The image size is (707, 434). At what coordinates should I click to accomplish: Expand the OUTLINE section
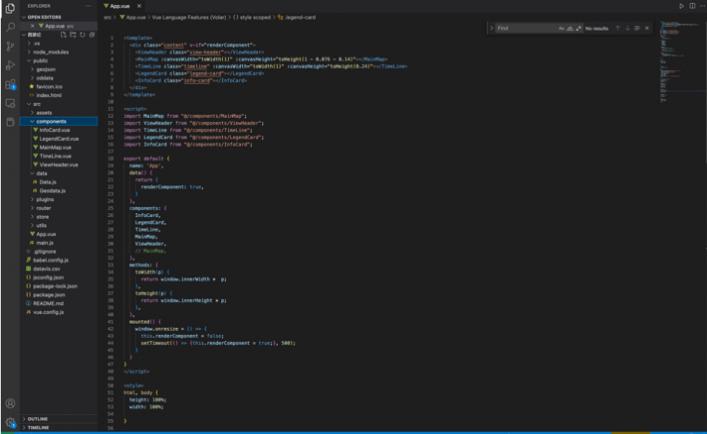(38, 418)
